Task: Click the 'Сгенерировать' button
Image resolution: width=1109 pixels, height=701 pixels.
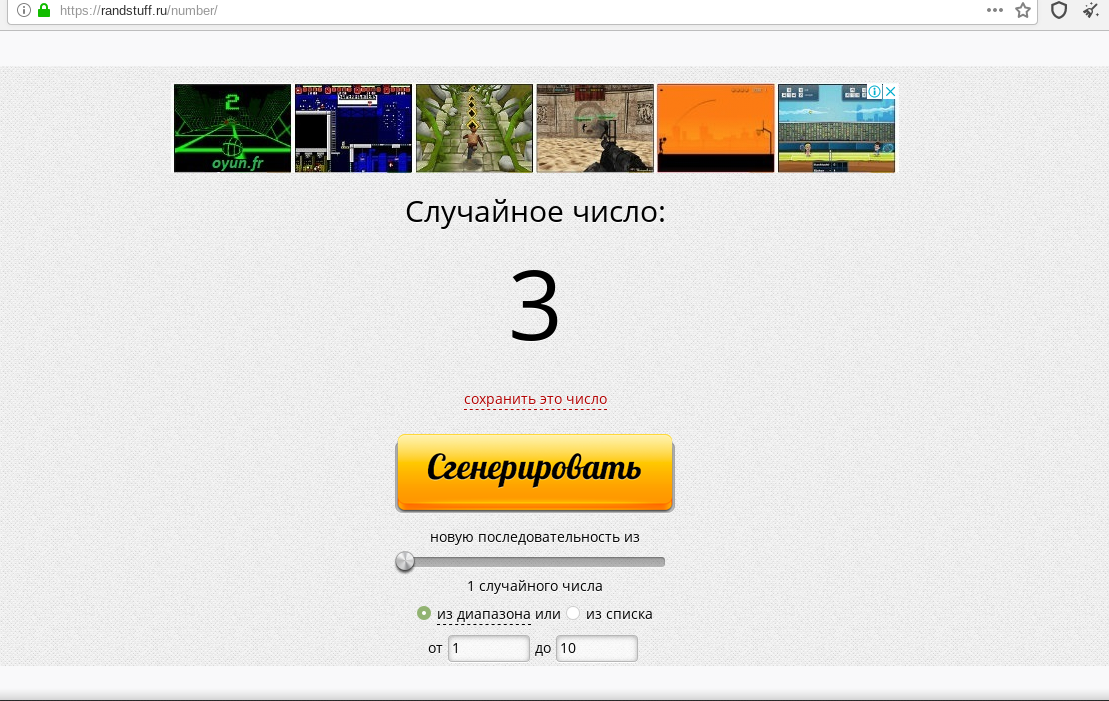Action: (535, 471)
